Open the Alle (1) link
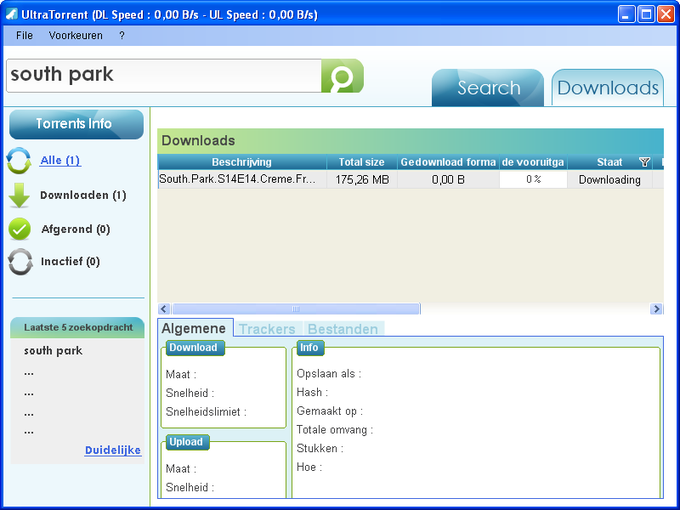Image resolution: width=680 pixels, height=510 pixels. (60, 160)
